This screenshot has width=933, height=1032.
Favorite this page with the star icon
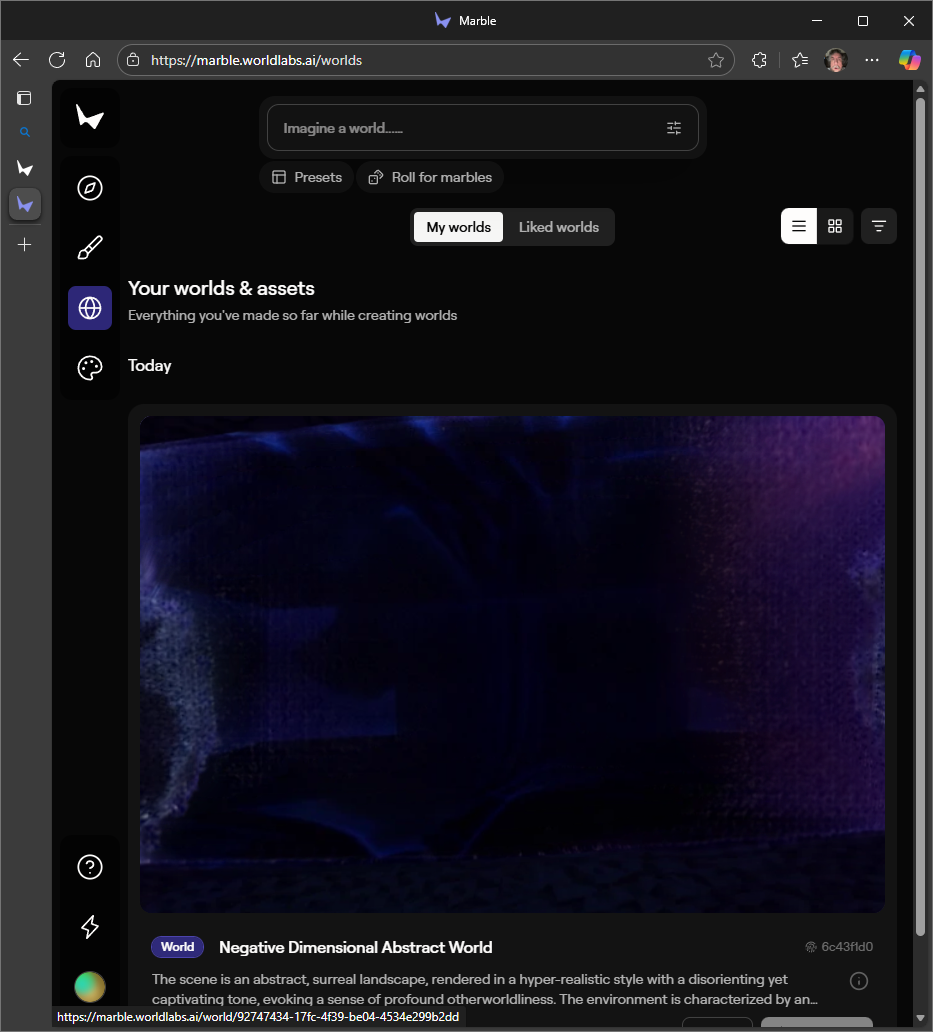click(716, 60)
